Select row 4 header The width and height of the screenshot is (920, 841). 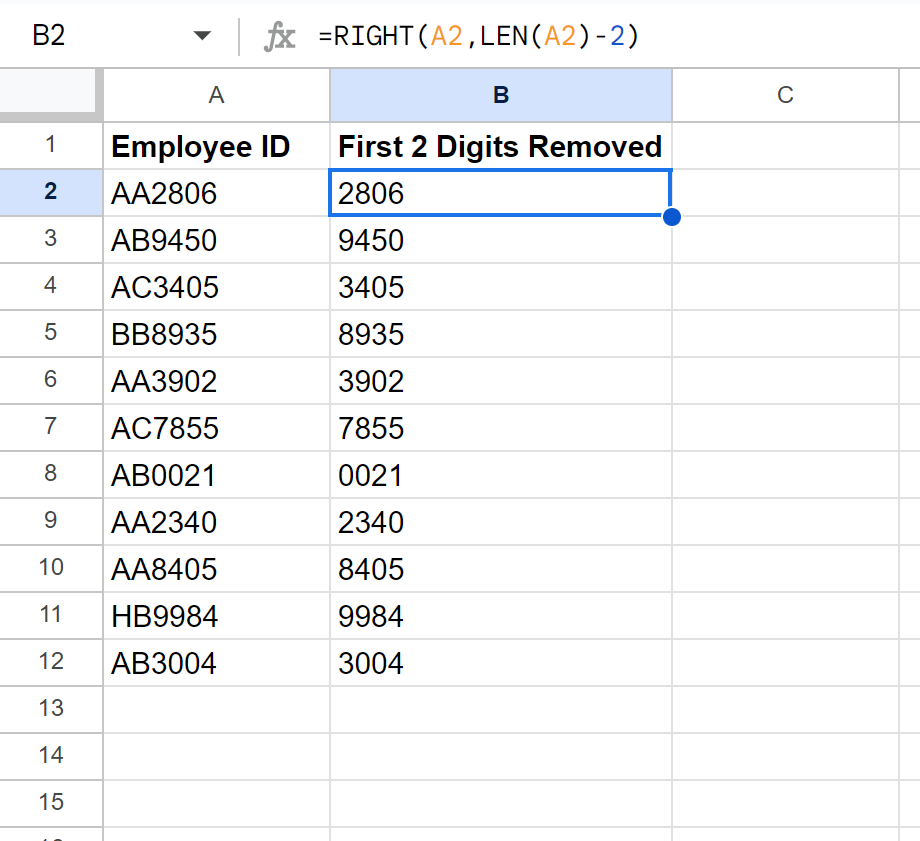coord(51,286)
